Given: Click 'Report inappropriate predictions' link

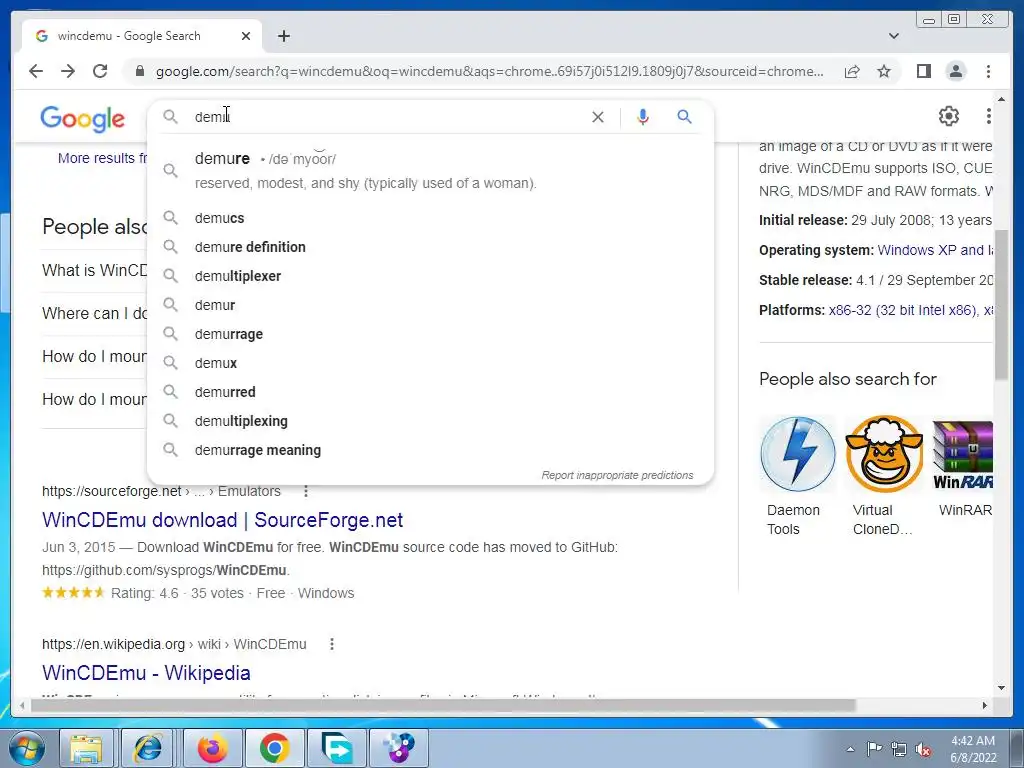Looking at the screenshot, I should coord(617,475).
